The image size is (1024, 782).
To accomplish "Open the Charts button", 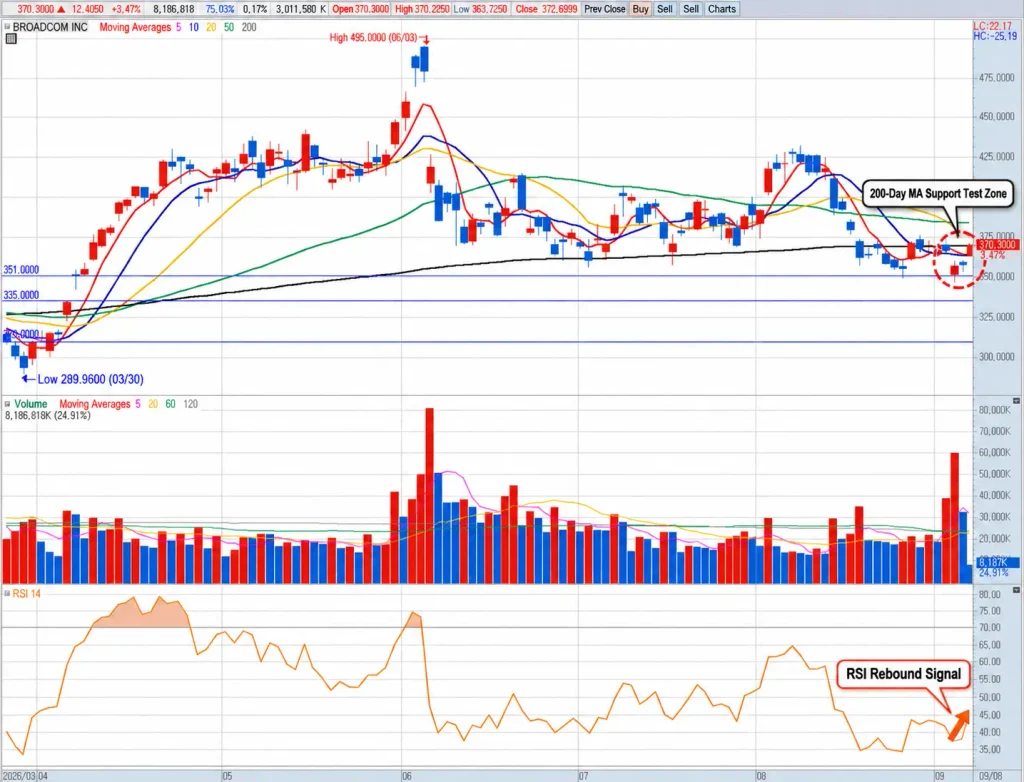I will pos(722,9).
